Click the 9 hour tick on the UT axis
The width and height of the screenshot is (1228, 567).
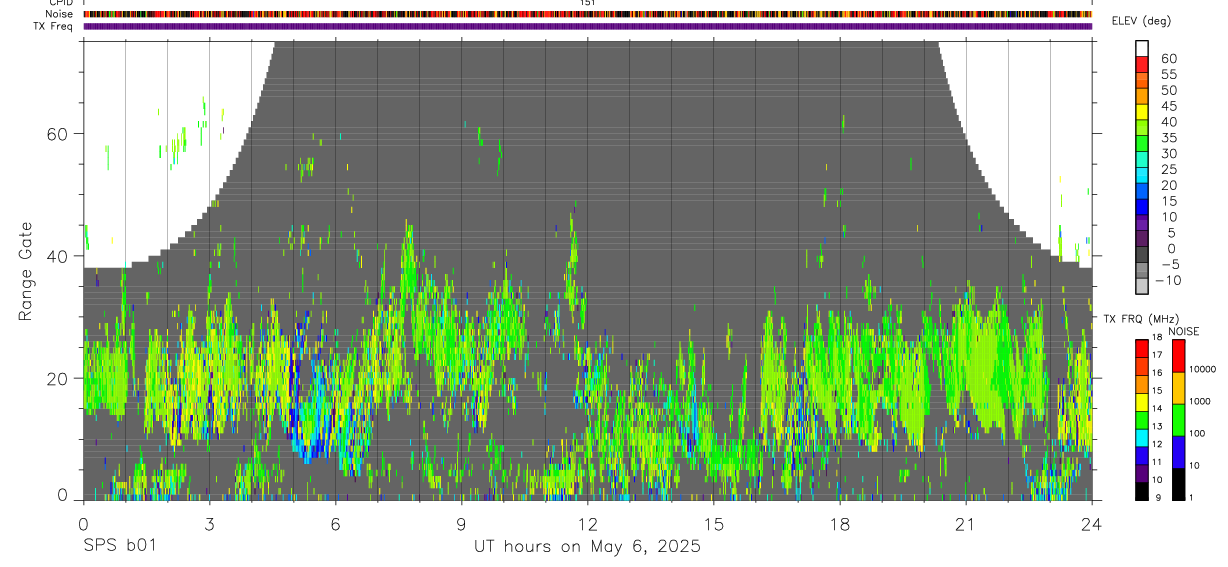tap(461, 523)
